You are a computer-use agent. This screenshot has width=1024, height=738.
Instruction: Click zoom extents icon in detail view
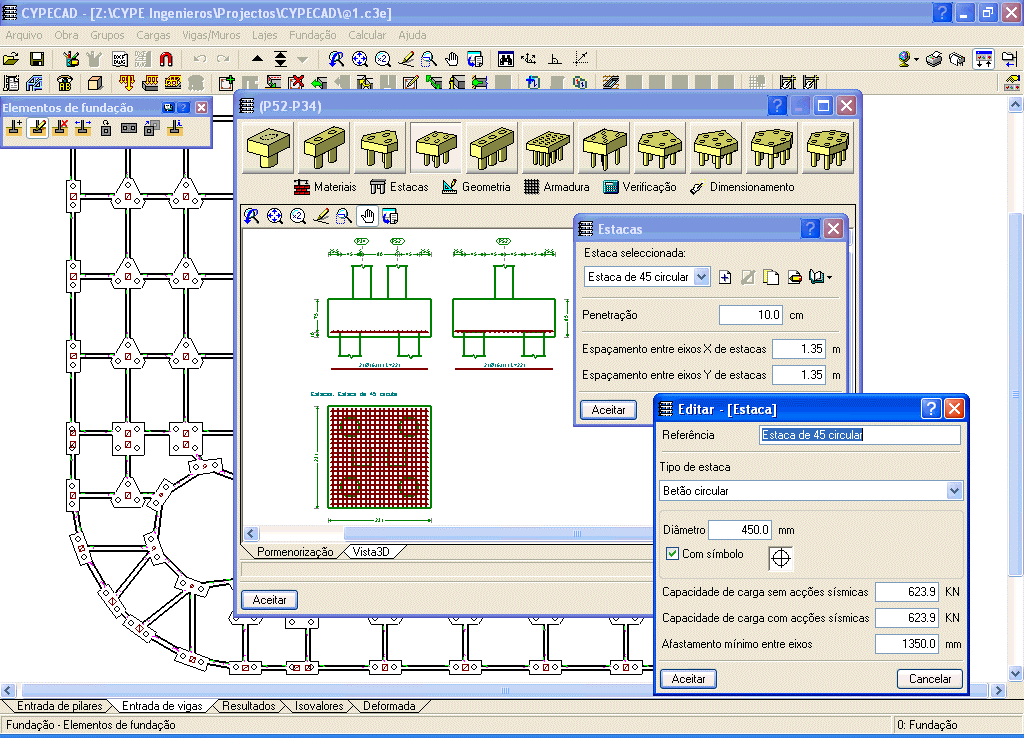point(275,216)
